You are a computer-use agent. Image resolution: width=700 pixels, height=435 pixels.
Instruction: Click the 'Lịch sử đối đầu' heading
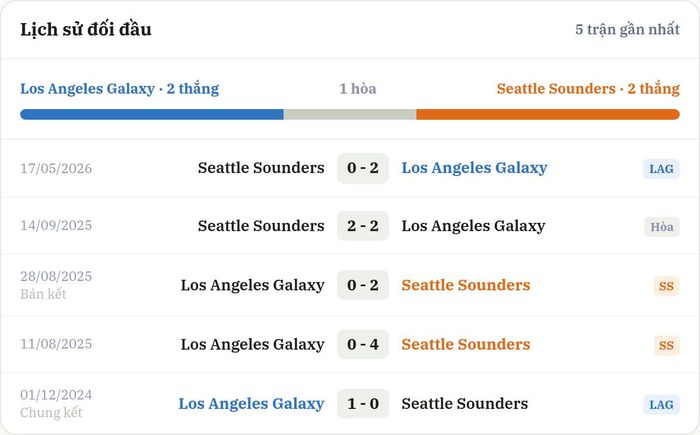tap(86, 29)
